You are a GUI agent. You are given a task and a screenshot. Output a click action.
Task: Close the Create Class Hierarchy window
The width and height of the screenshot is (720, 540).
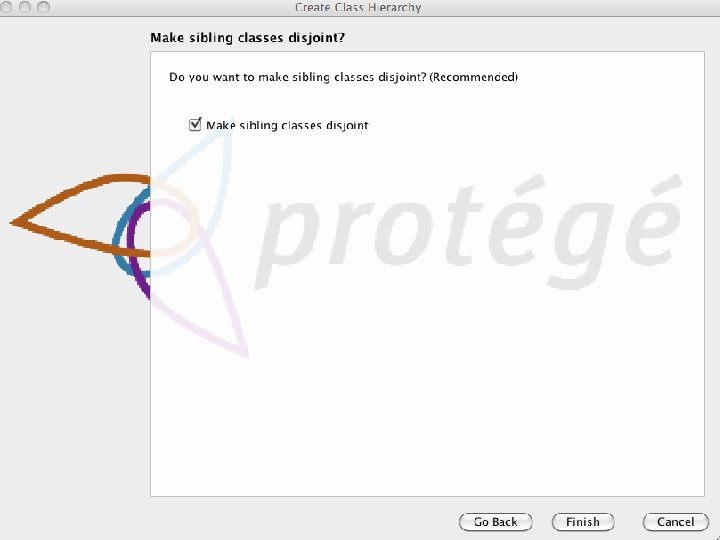pos(6,6)
